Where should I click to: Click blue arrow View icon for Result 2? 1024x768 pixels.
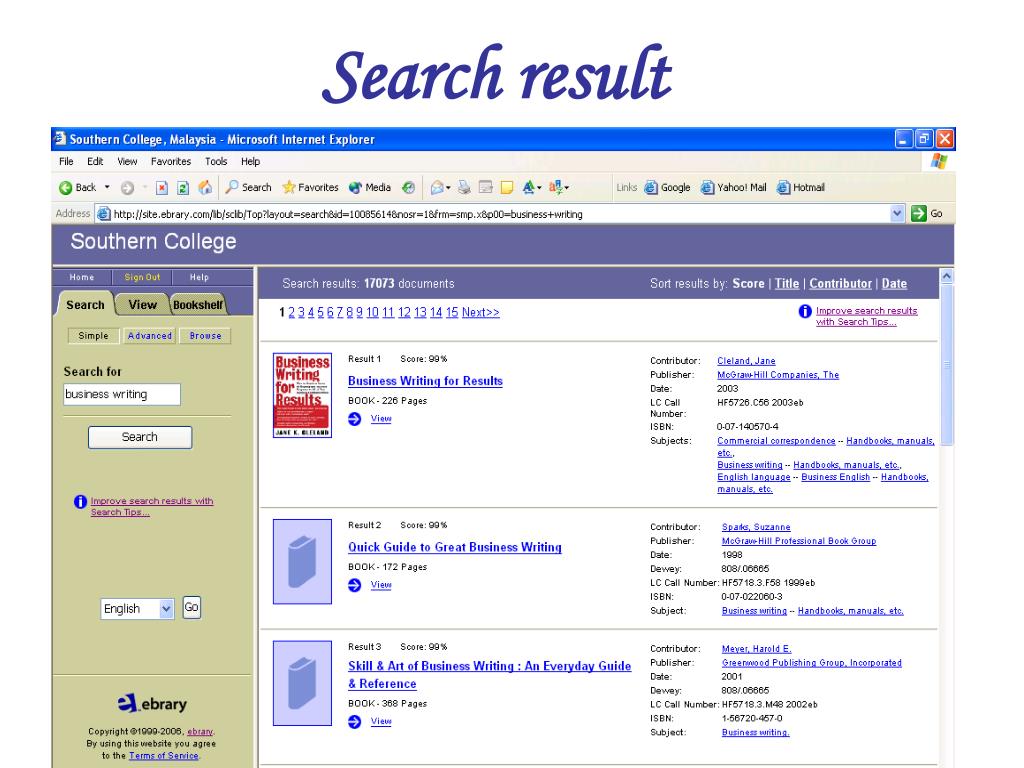click(x=355, y=585)
